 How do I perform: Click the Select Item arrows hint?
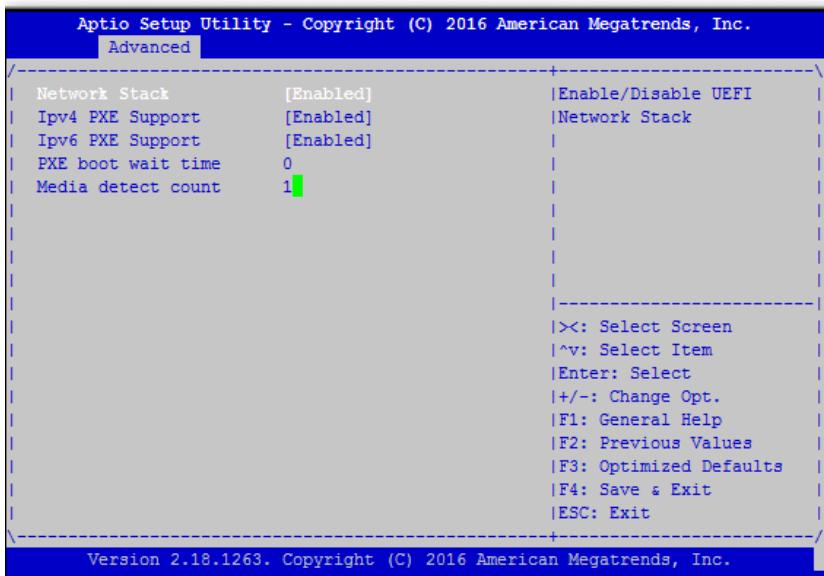click(635, 350)
